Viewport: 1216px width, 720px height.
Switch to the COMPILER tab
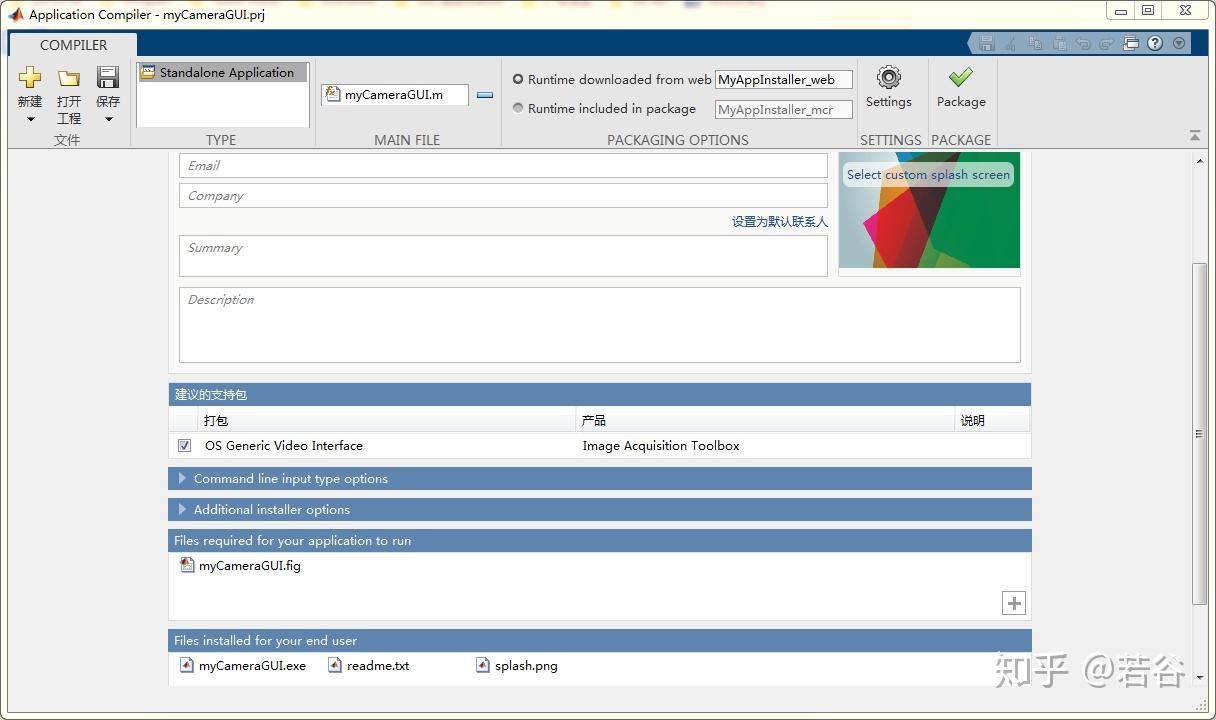tap(73, 45)
